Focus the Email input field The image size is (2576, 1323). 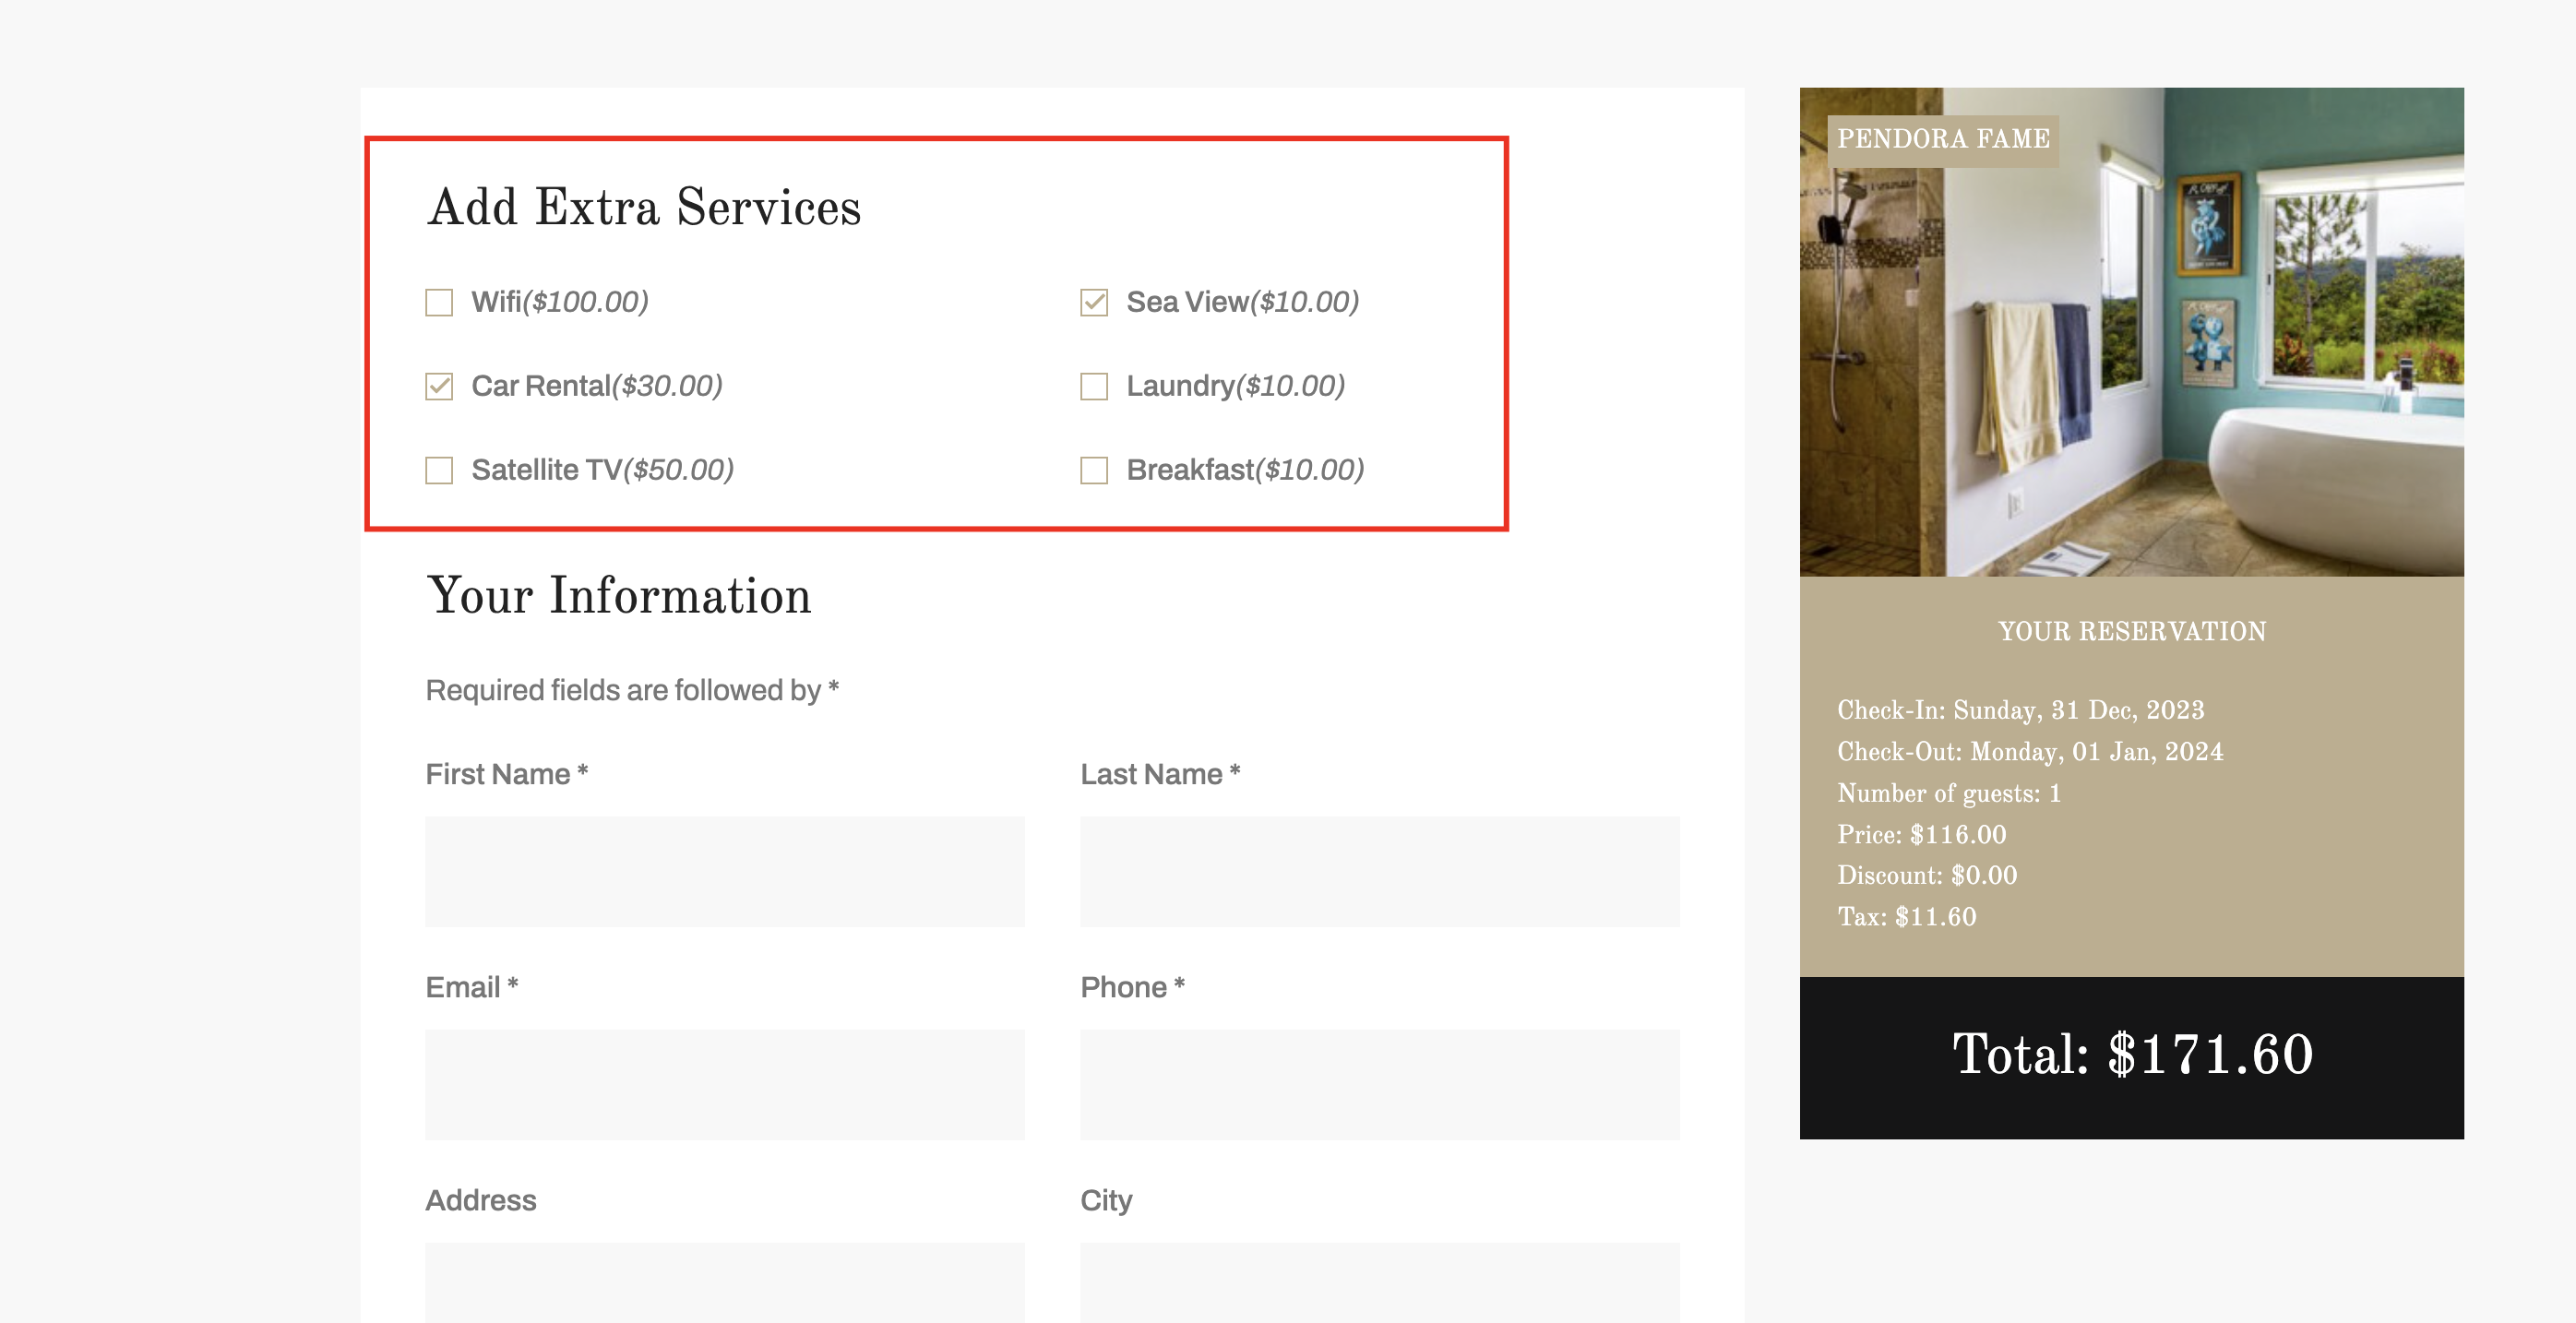724,1084
